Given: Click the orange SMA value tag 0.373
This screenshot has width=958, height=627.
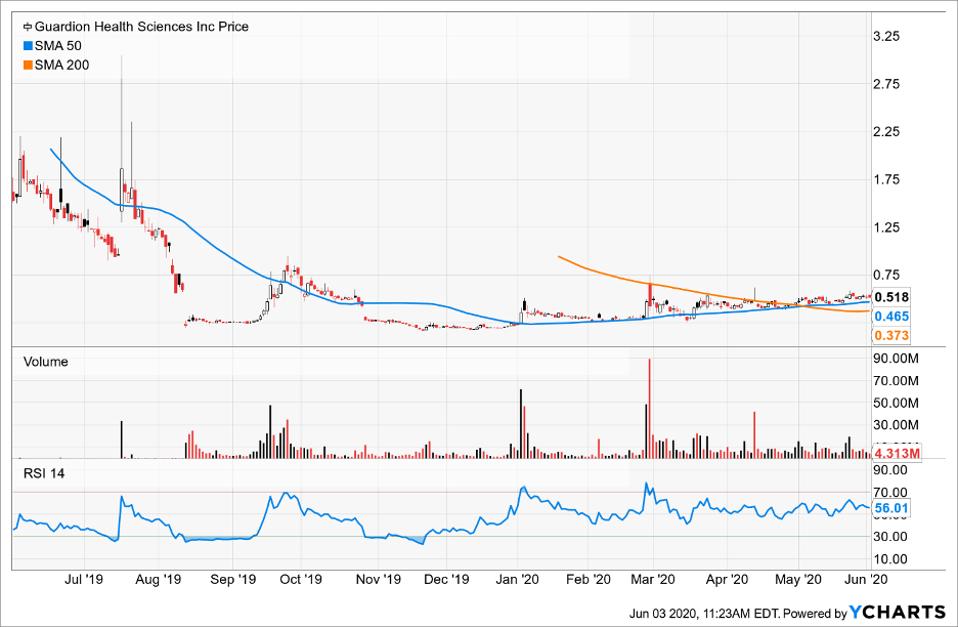Looking at the screenshot, I should click(891, 336).
